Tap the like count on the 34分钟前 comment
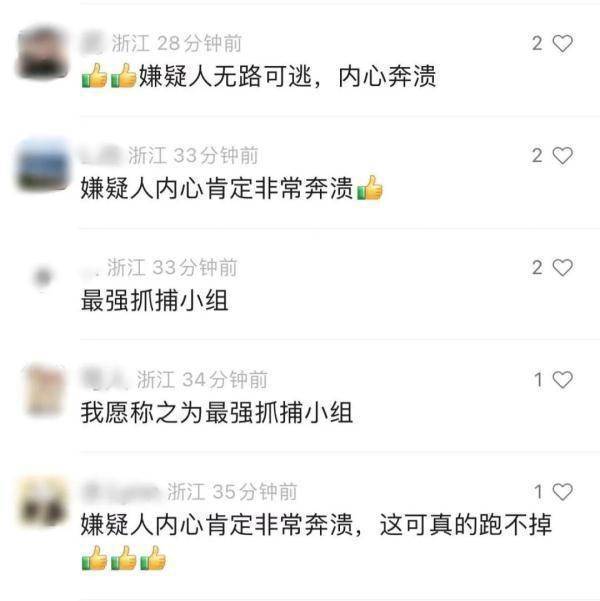The height and width of the screenshot is (601, 600). [538, 380]
